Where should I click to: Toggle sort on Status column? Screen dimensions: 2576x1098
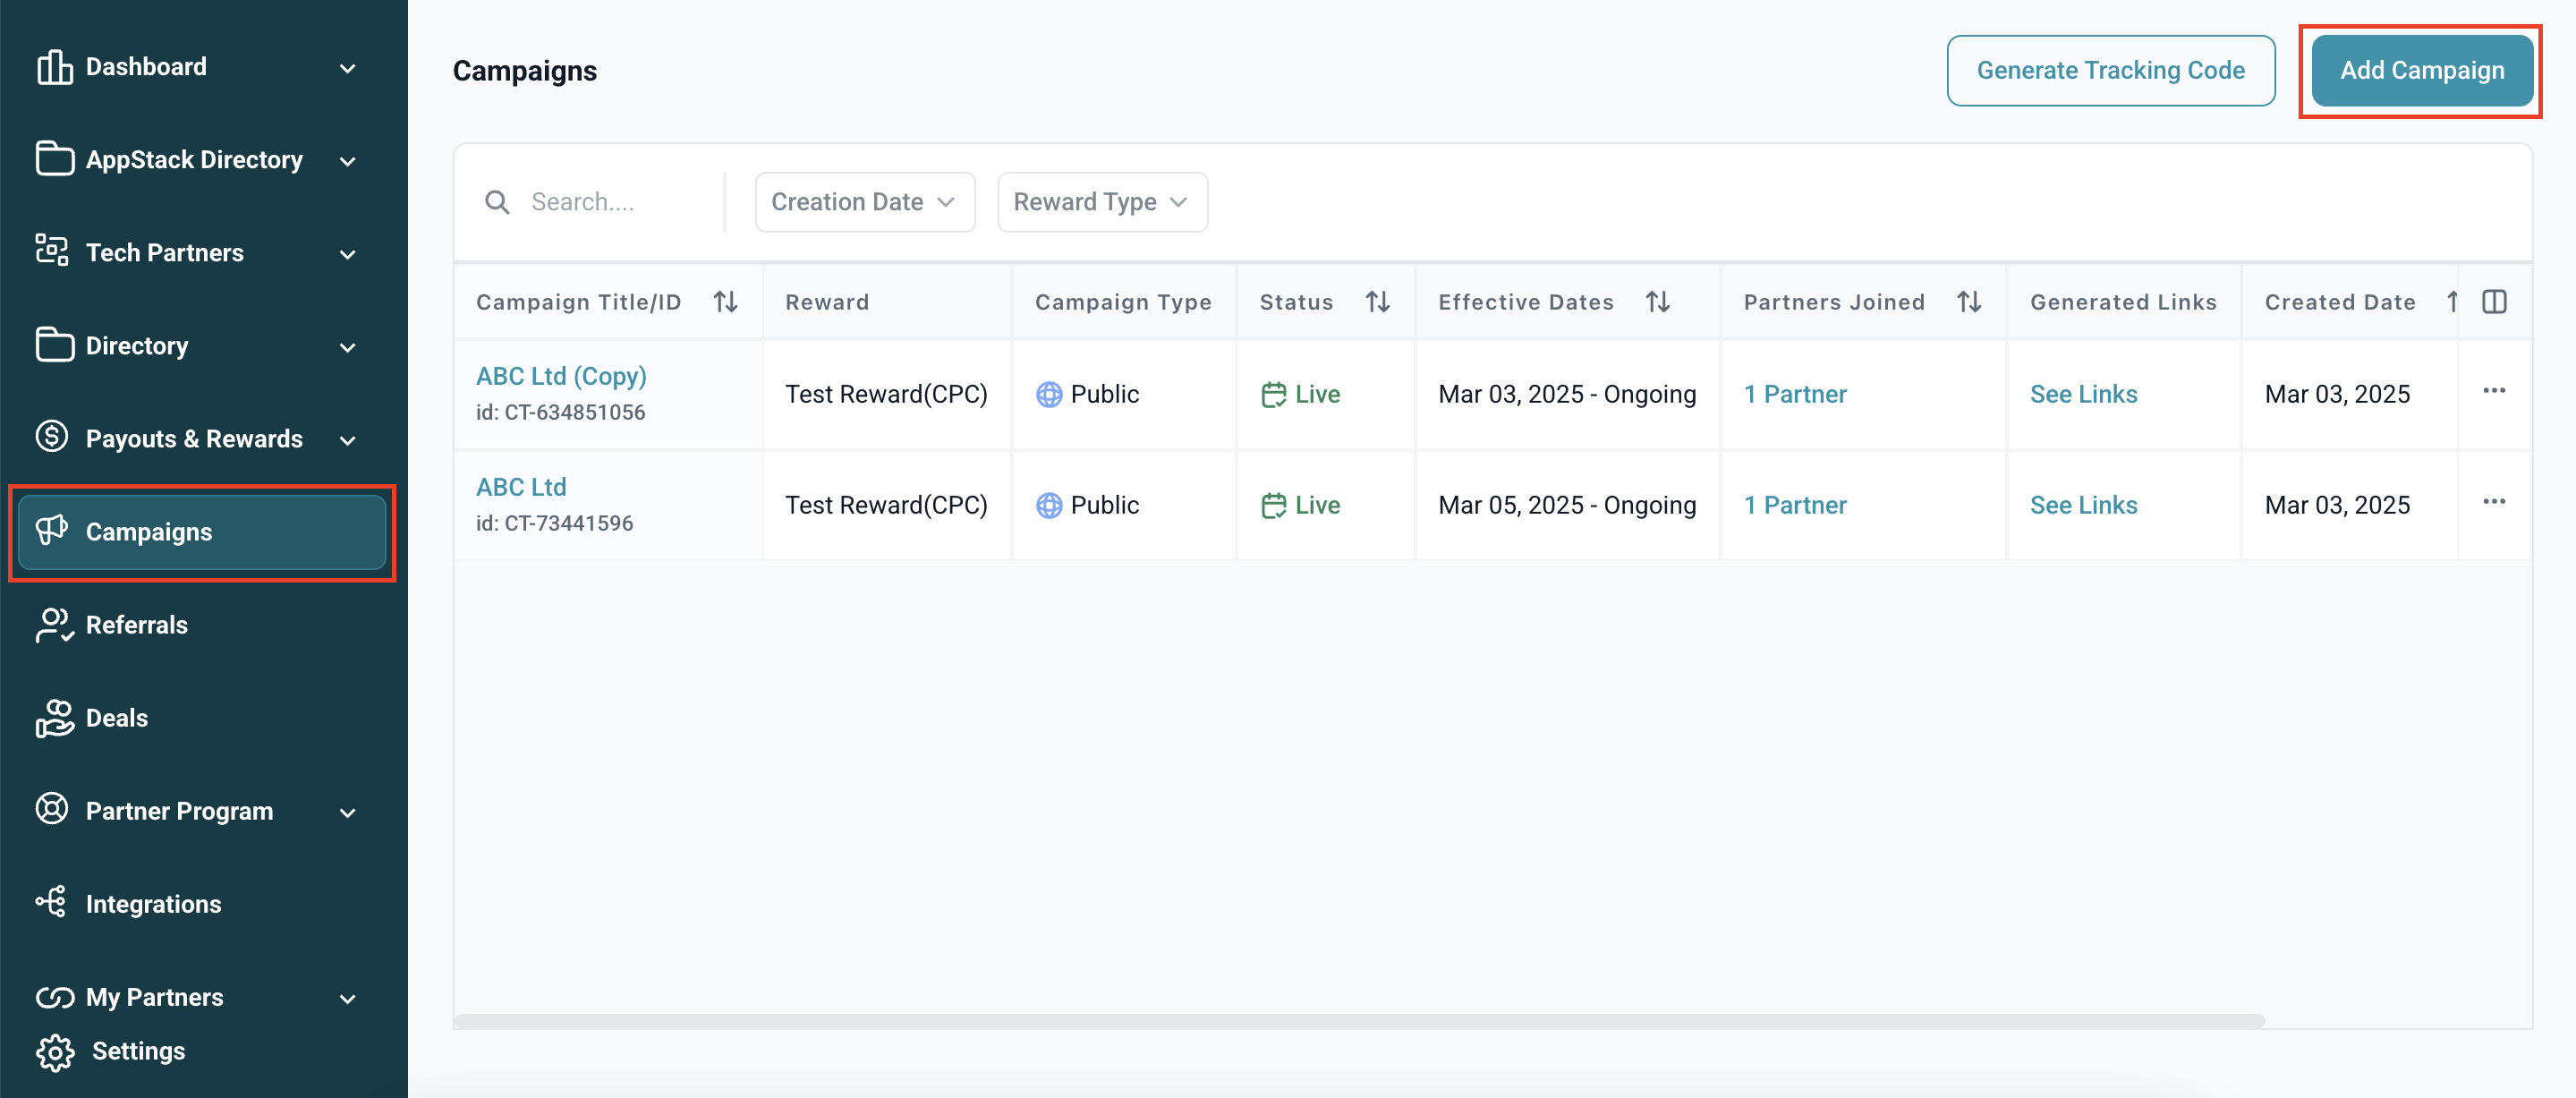coord(1378,302)
